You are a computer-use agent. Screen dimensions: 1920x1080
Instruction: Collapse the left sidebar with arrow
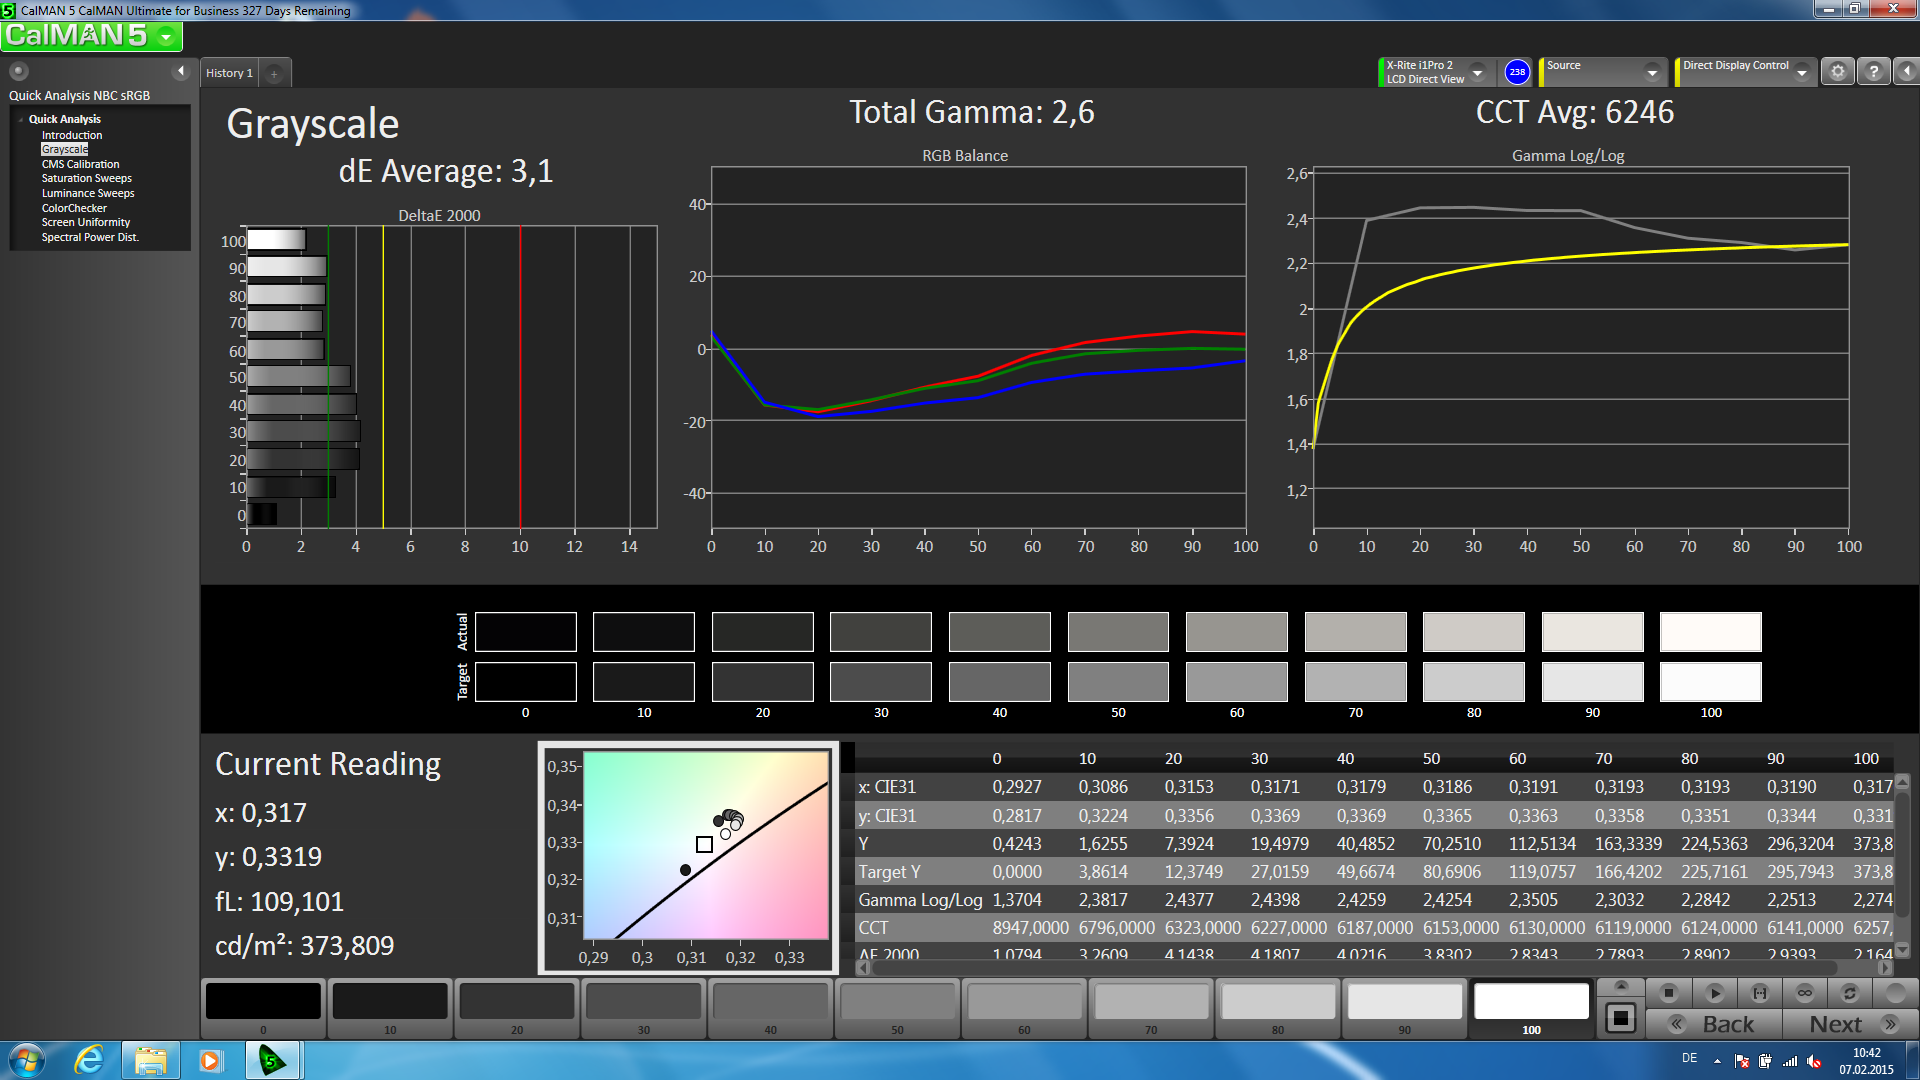point(181,71)
